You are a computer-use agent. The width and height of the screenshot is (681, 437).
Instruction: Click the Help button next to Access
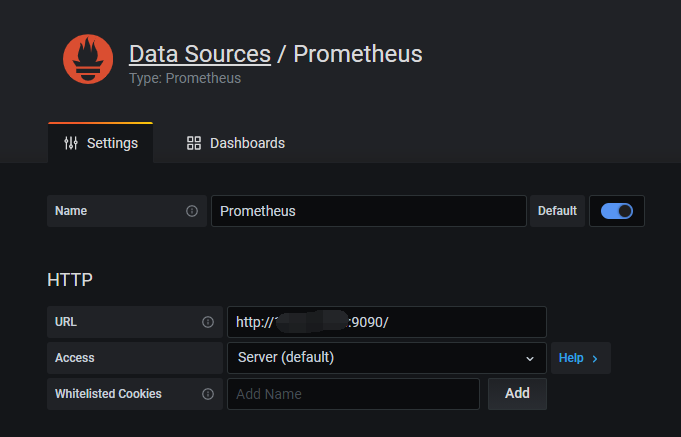tap(580, 358)
